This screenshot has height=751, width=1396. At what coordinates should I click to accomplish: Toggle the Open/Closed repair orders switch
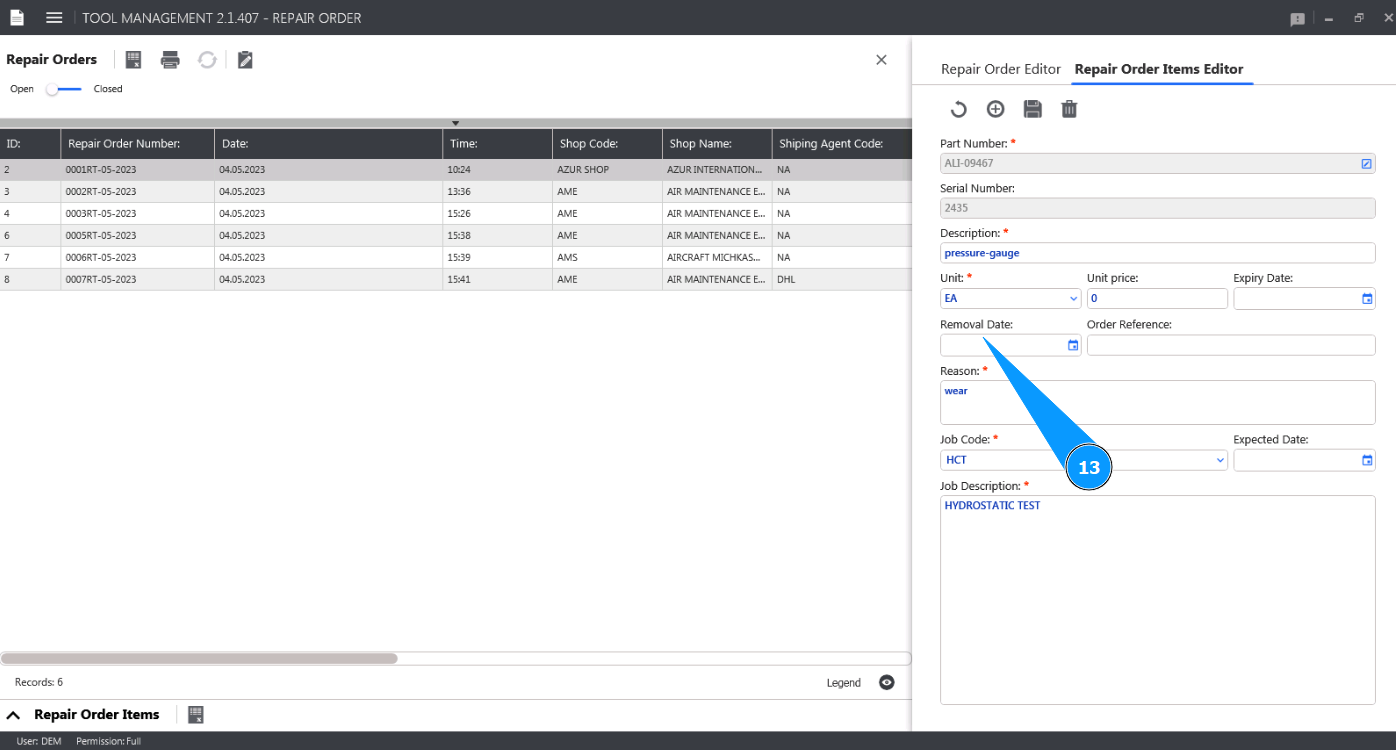64,89
